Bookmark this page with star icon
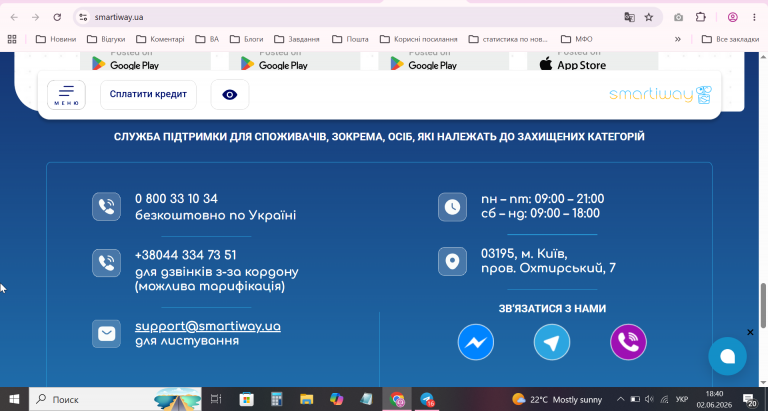The image size is (768, 411). (x=649, y=17)
